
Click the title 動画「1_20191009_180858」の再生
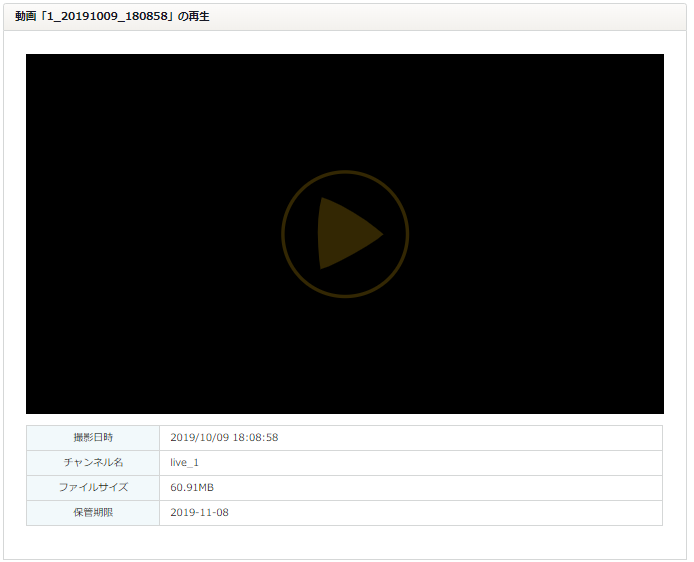[x=112, y=17]
